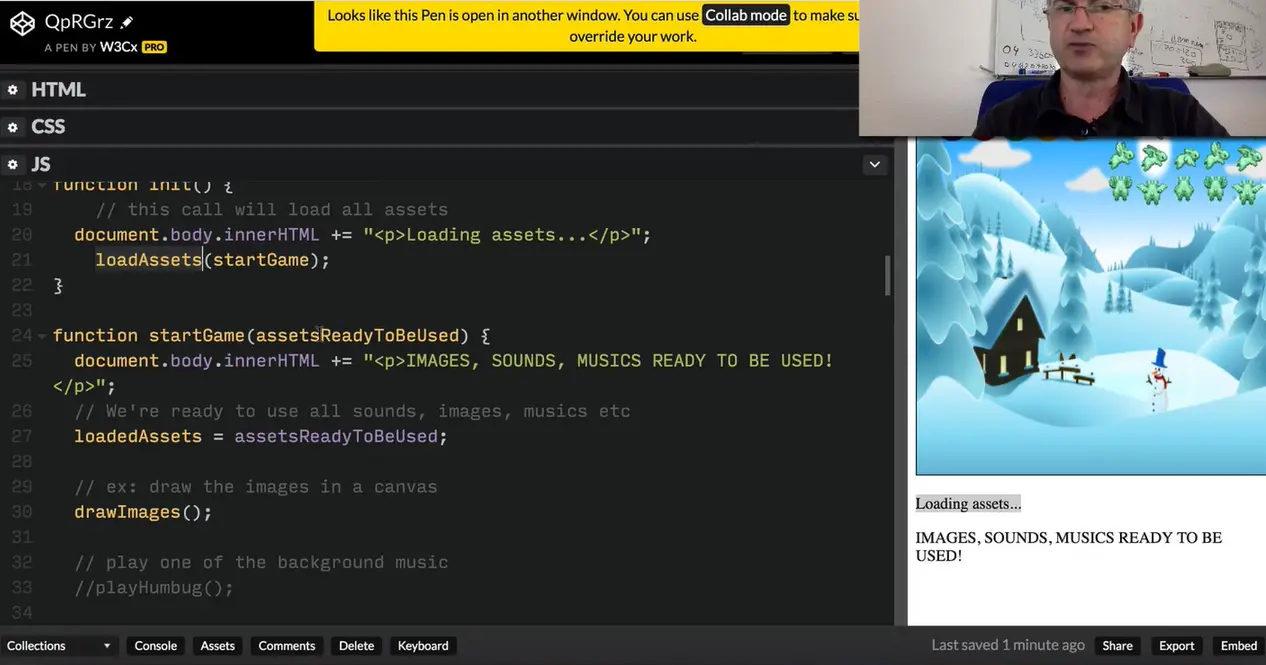Click the Delete button
Viewport: 1266px width, 665px height.
coord(356,646)
